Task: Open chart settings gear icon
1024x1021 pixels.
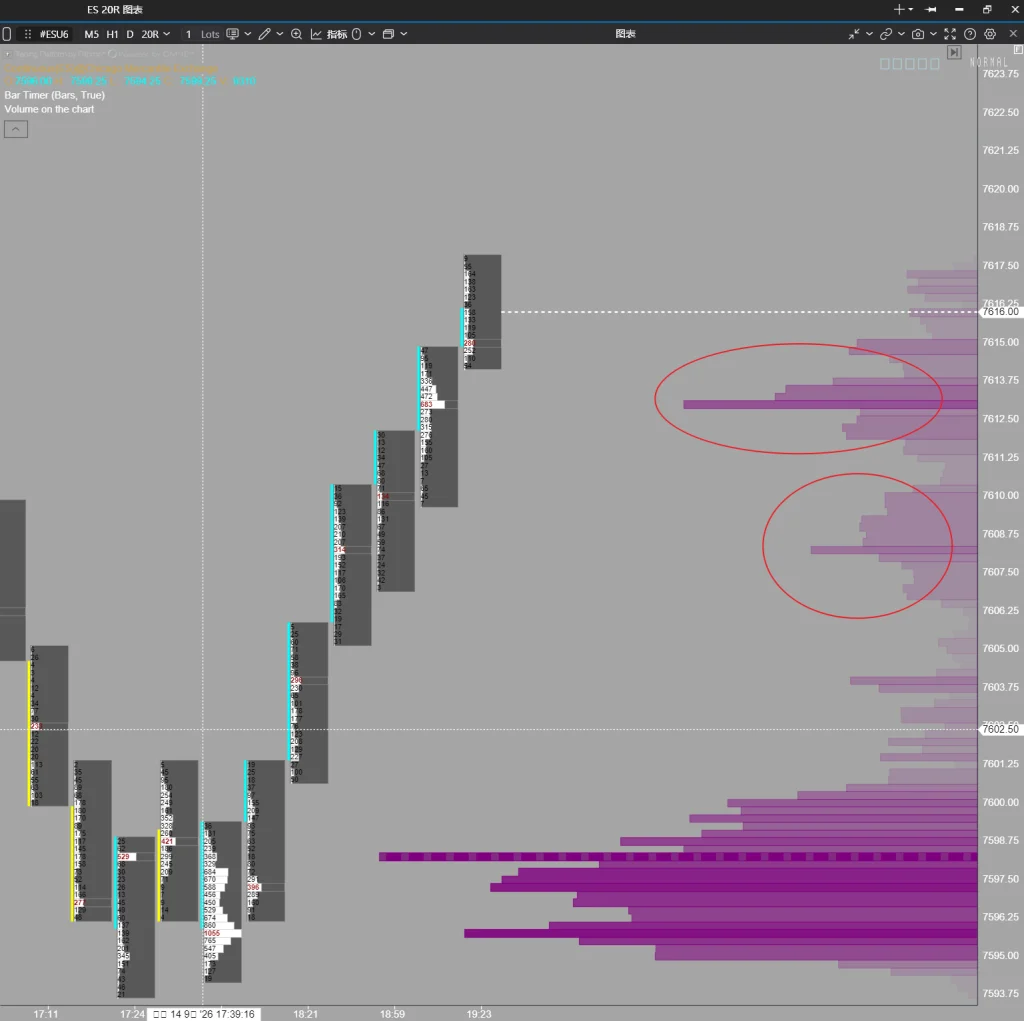Action: [x=990, y=34]
